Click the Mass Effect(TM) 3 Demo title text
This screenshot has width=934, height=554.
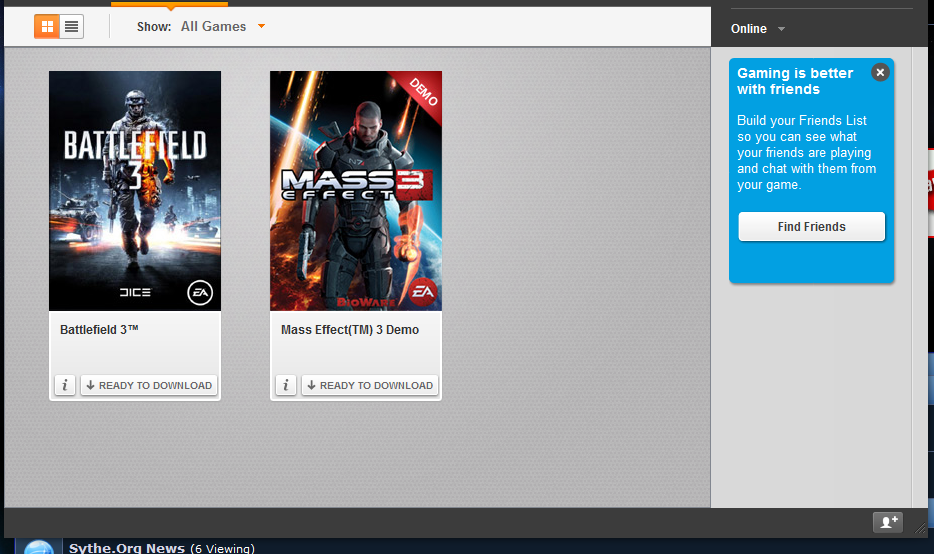[350, 329]
